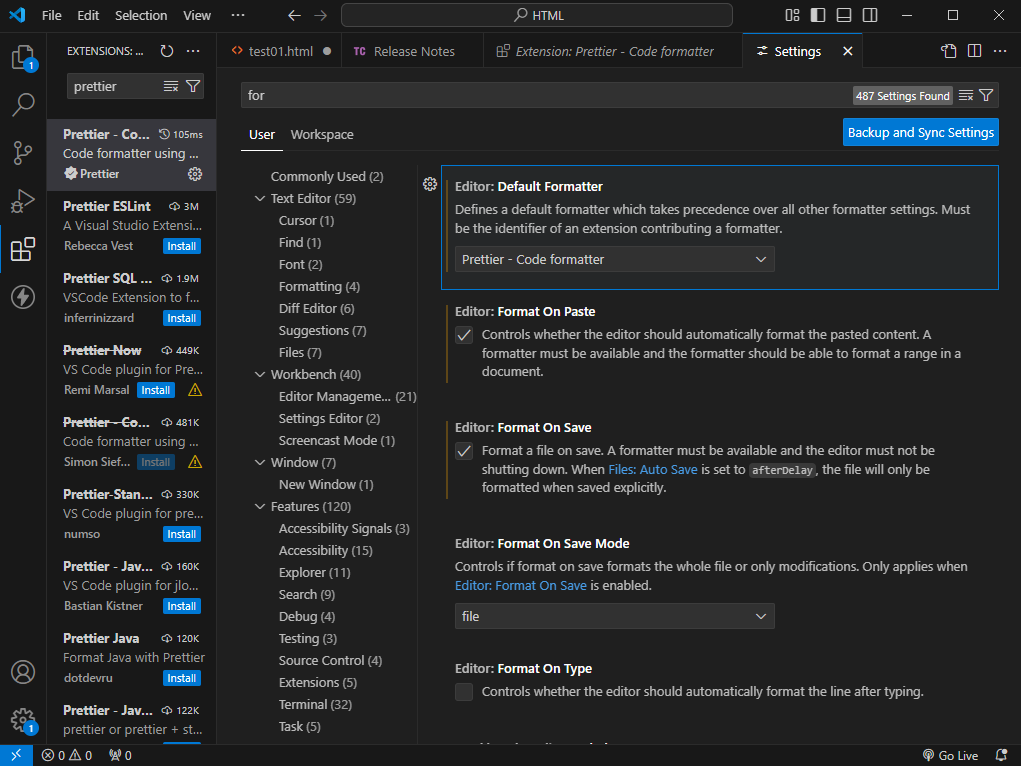
Task: Click Backup and Sync Settings button
Action: 920,132
